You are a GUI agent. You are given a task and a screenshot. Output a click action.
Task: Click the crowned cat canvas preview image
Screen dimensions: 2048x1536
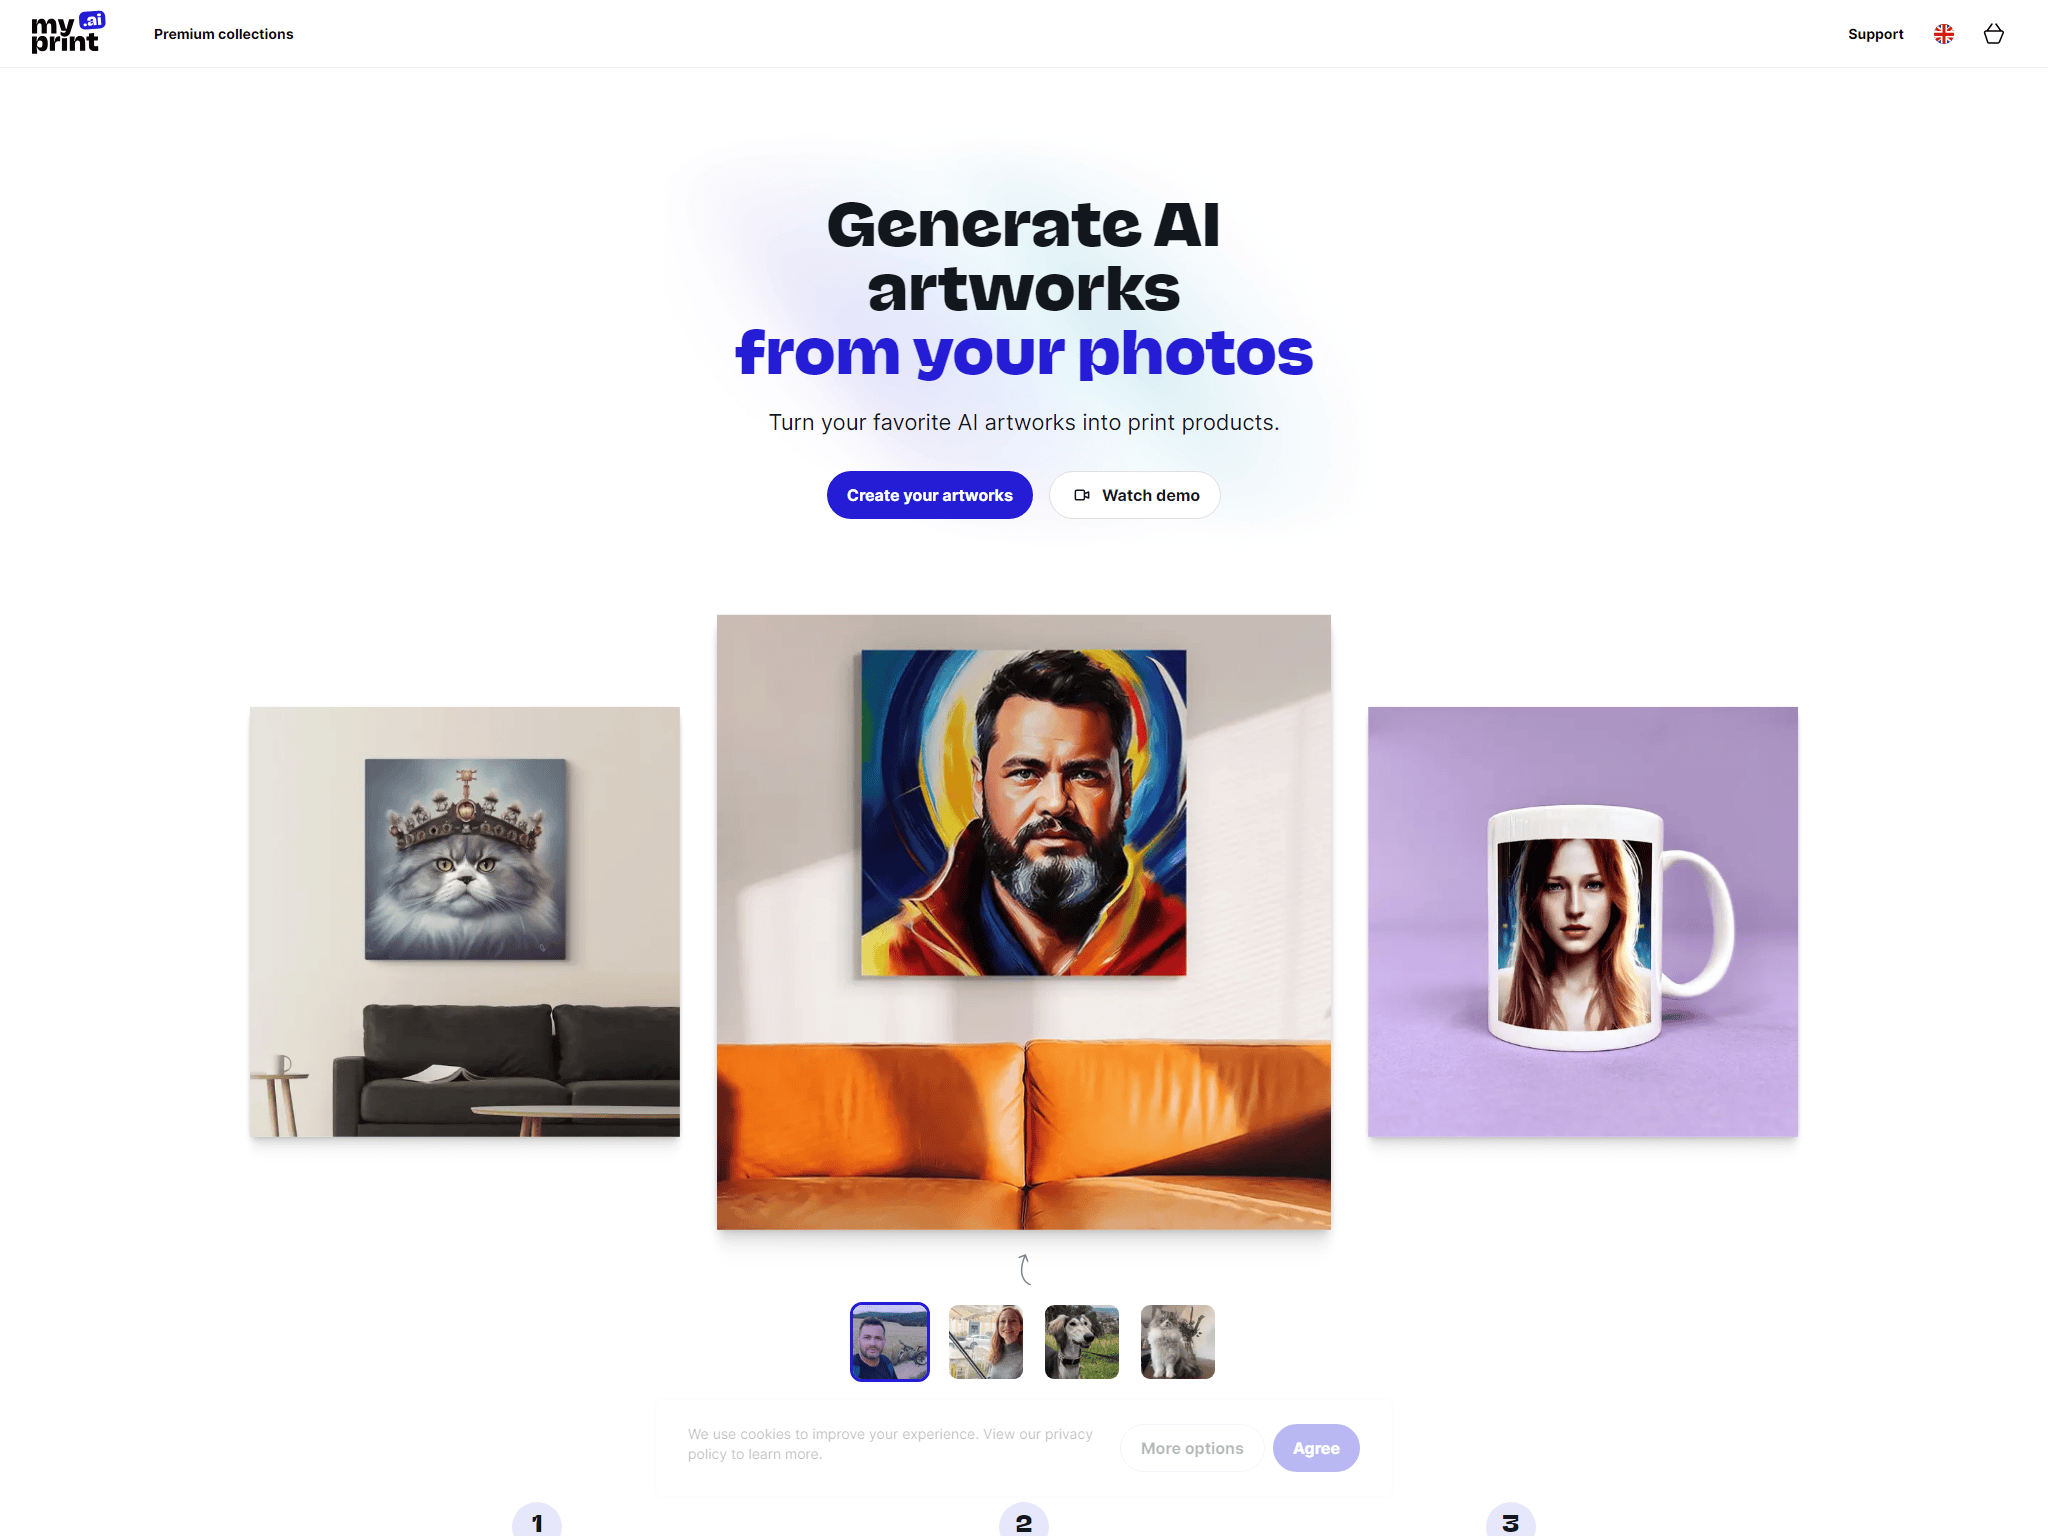click(x=465, y=922)
